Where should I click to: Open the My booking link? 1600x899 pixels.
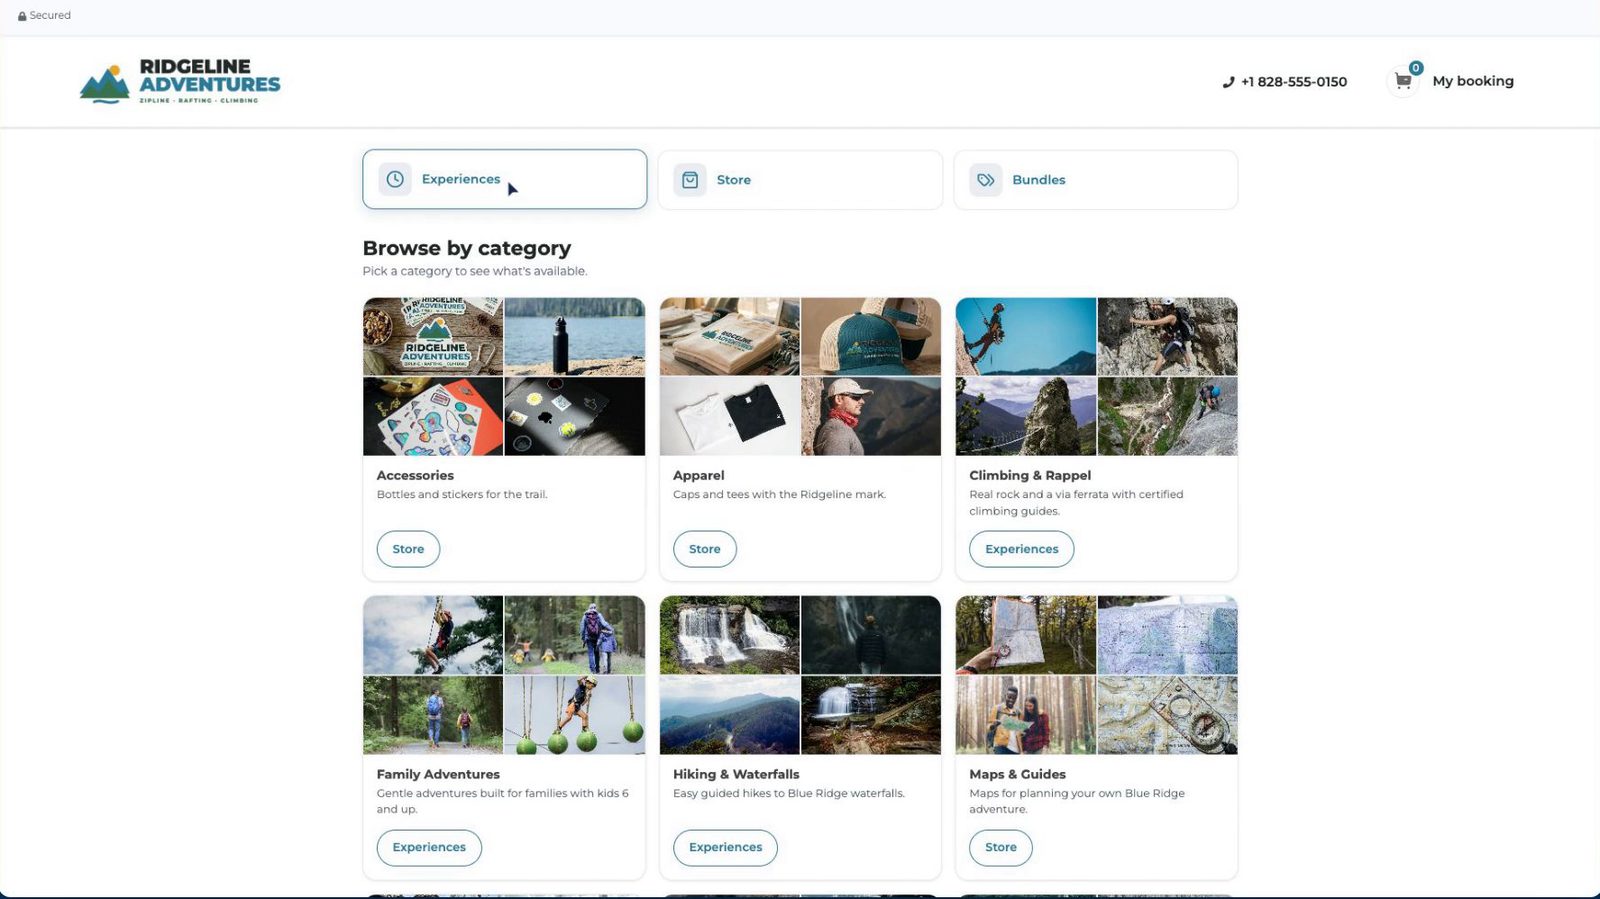1472,81
